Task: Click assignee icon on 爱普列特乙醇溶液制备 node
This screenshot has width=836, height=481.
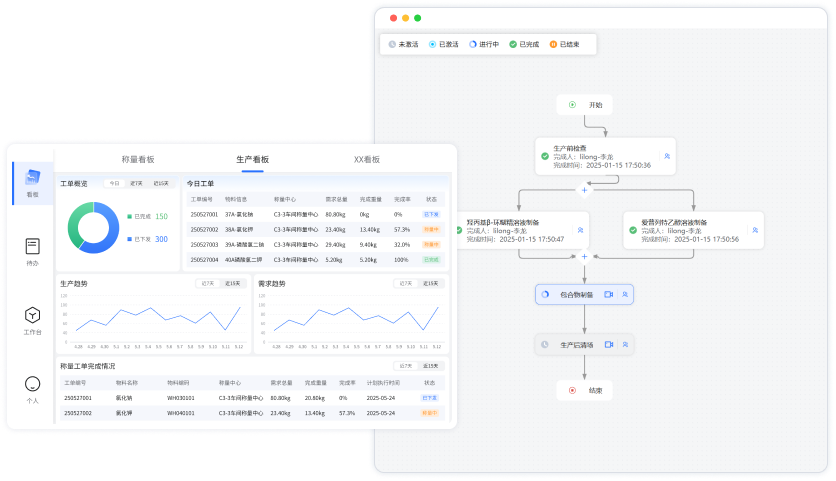Action: point(755,230)
